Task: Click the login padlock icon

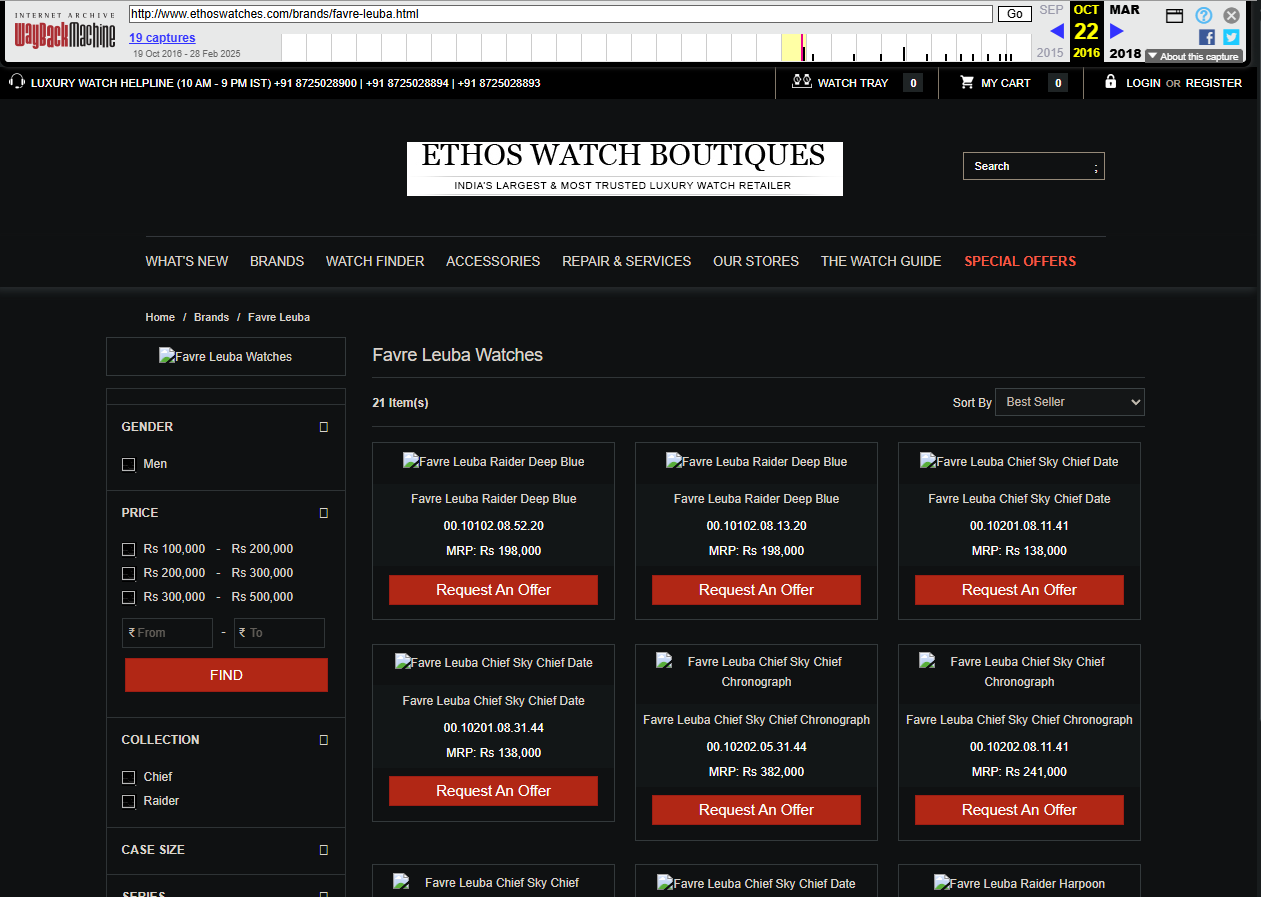Action: pos(1110,82)
